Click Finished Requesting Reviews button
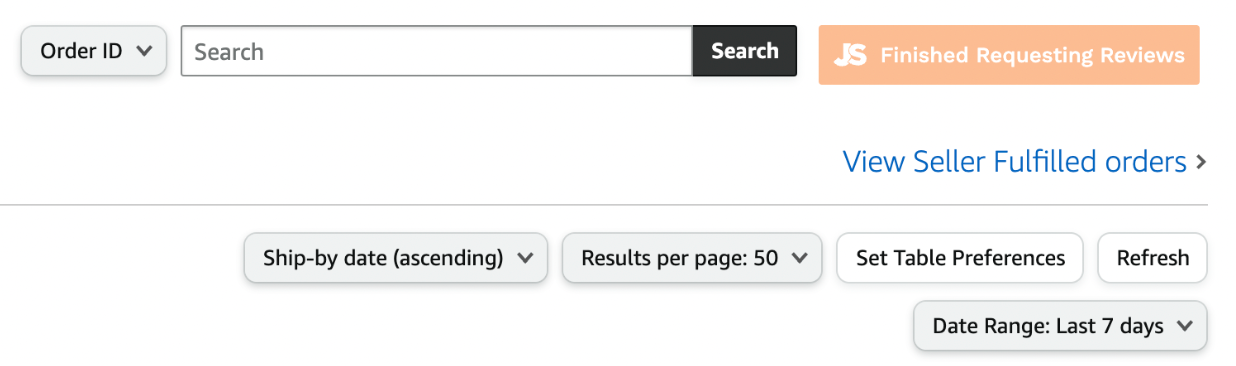 click(x=1009, y=55)
